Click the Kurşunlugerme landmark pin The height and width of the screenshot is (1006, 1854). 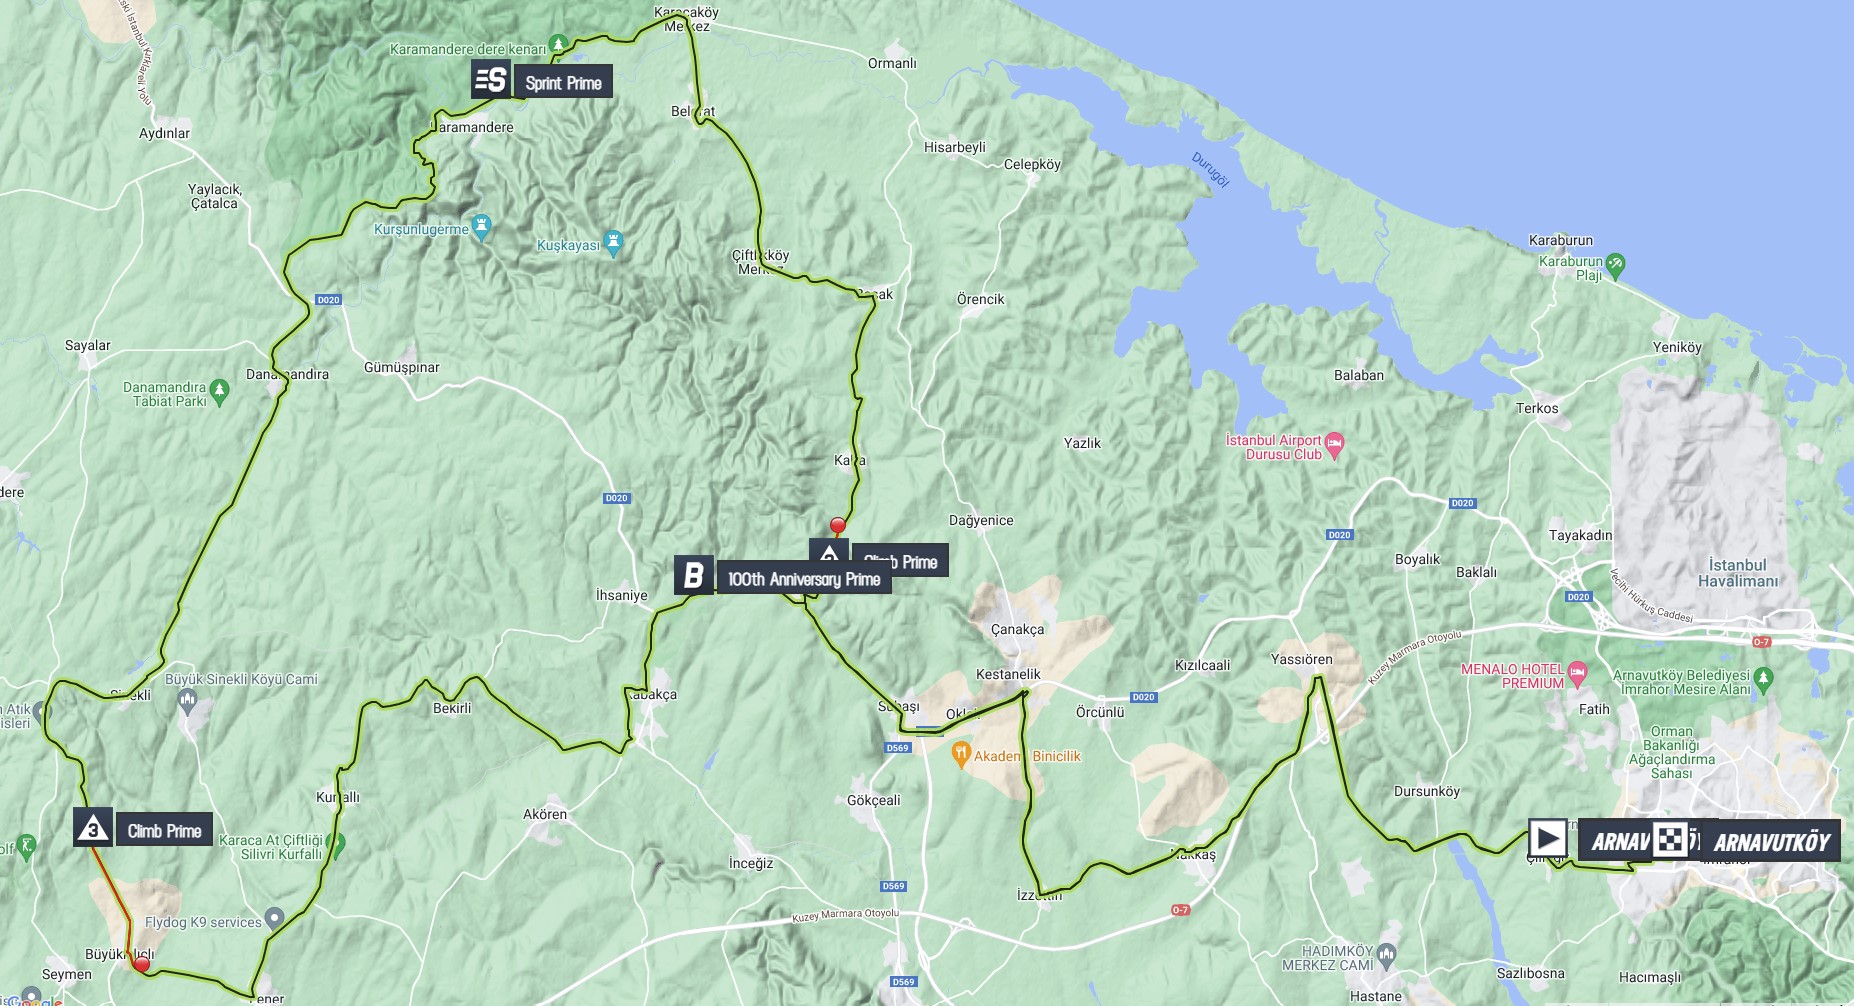point(482,226)
